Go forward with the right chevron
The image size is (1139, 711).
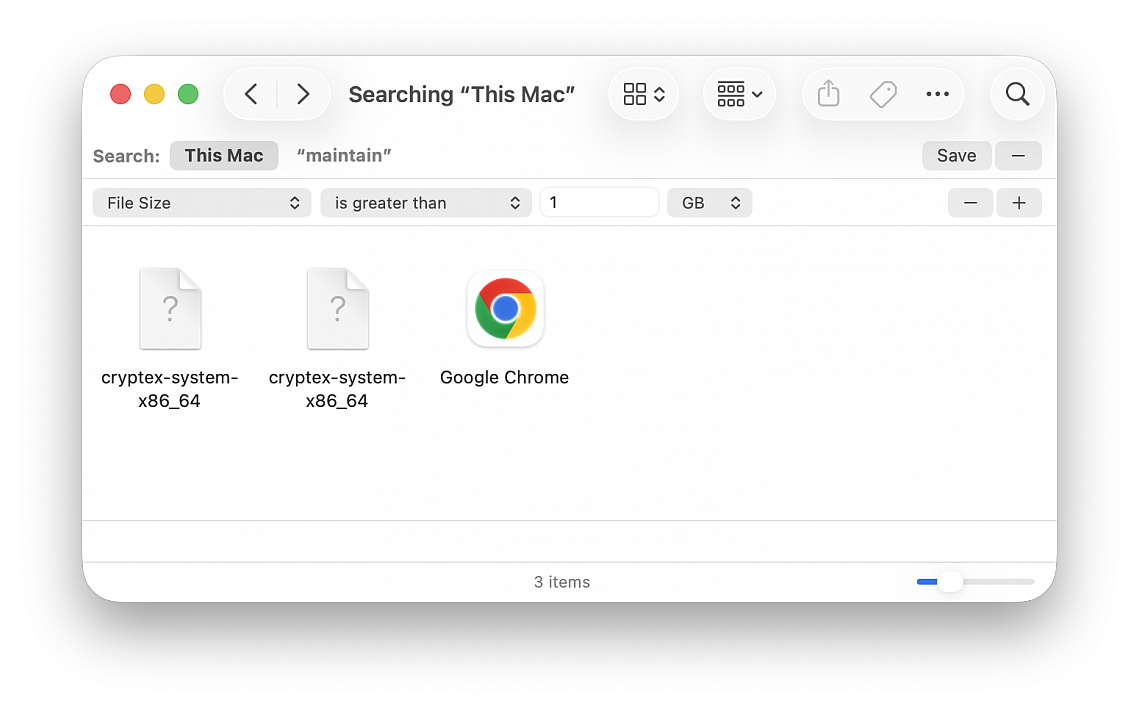tap(303, 94)
